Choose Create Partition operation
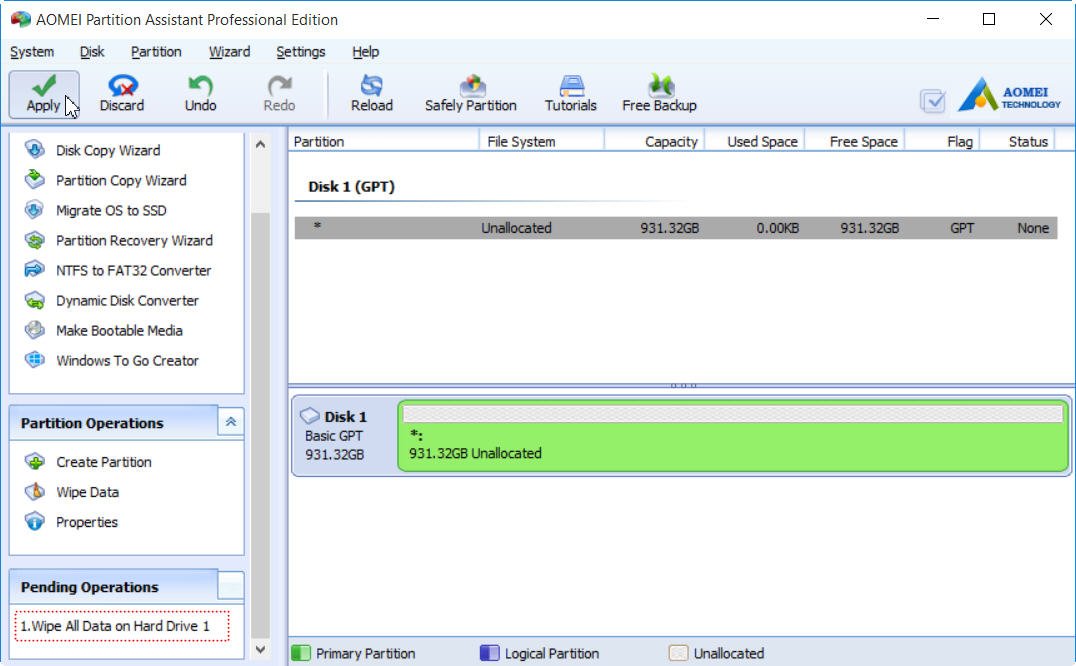Screen dimensions: 1076x666 click(104, 462)
